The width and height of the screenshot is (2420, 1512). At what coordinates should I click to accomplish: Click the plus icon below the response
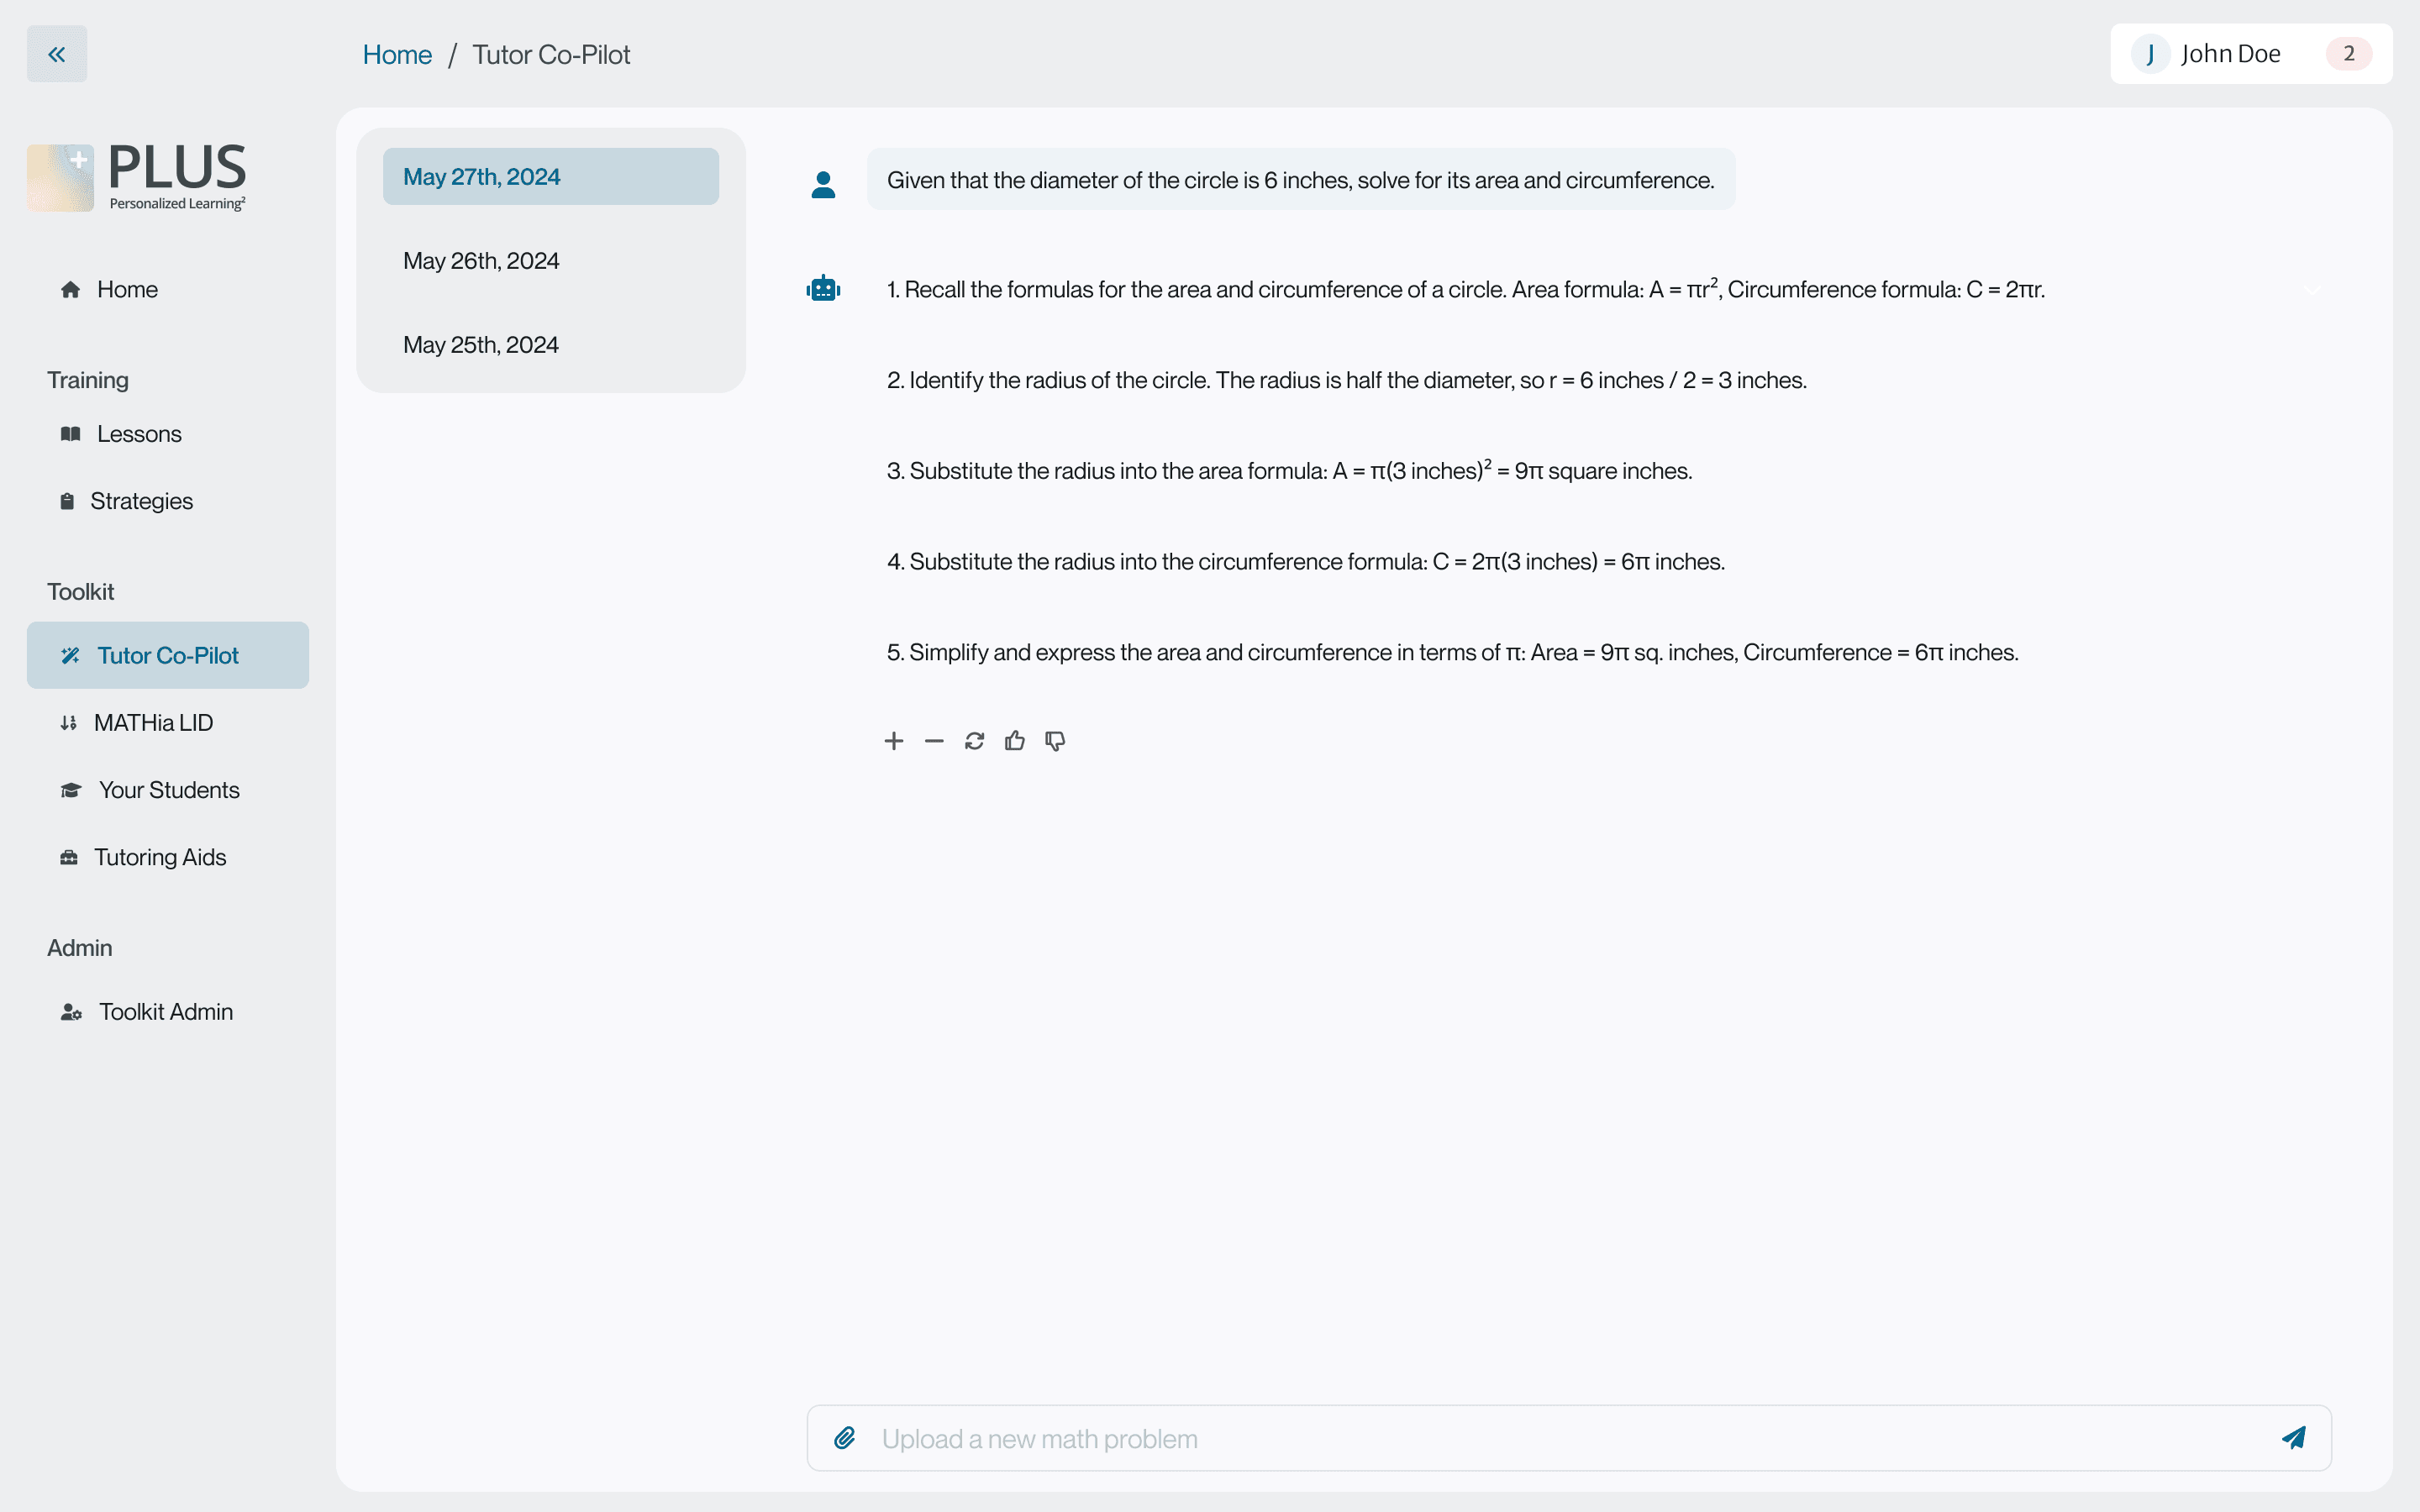tap(894, 741)
